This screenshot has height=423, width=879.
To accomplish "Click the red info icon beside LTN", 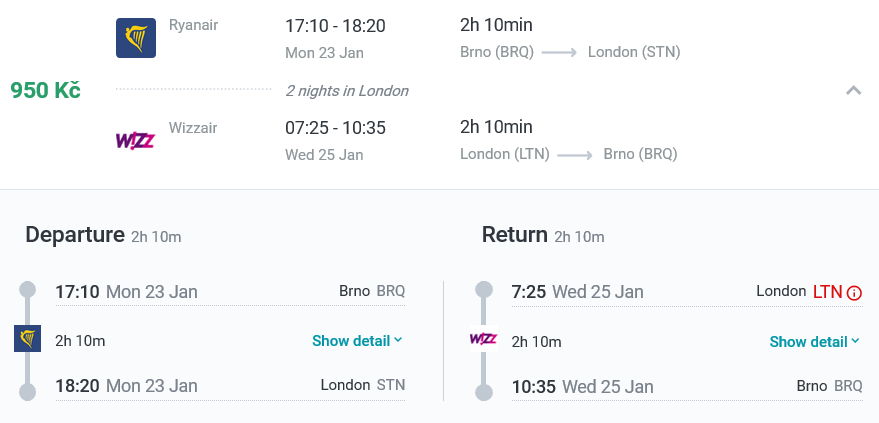I will point(854,292).
